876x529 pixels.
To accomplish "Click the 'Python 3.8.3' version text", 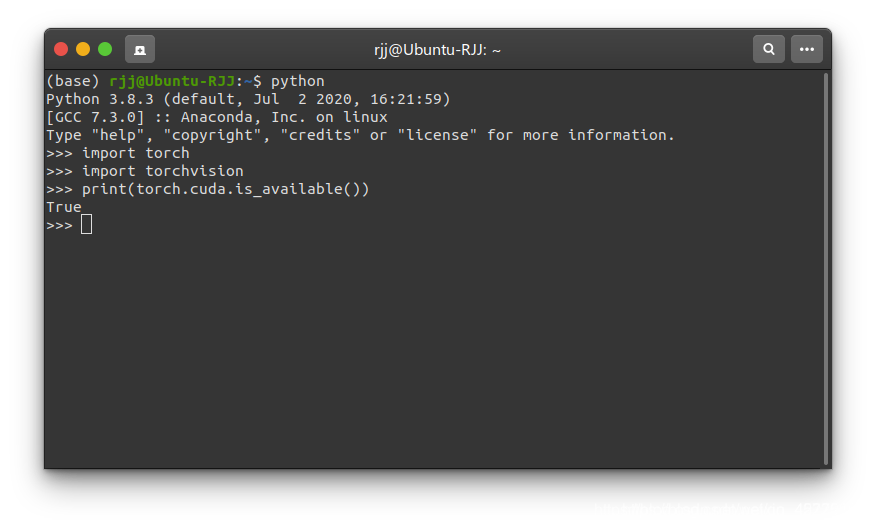I will [100, 99].
